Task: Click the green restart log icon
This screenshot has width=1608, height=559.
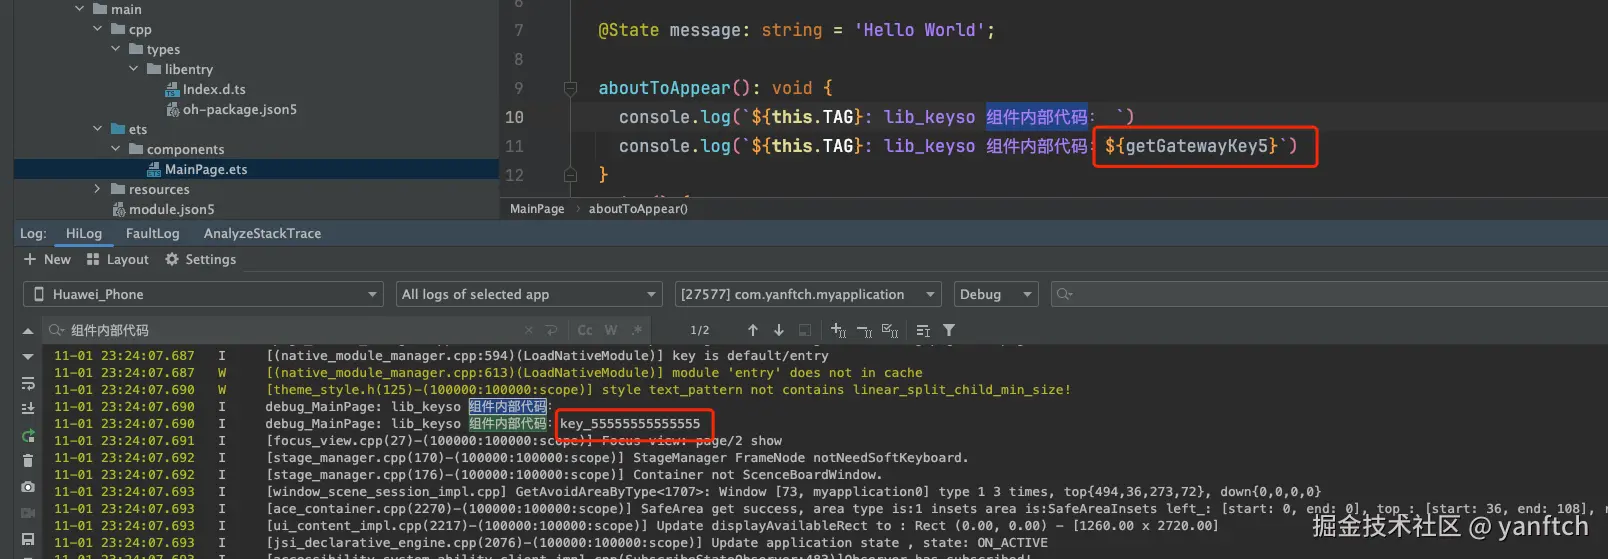Action: tap(28, 435)
